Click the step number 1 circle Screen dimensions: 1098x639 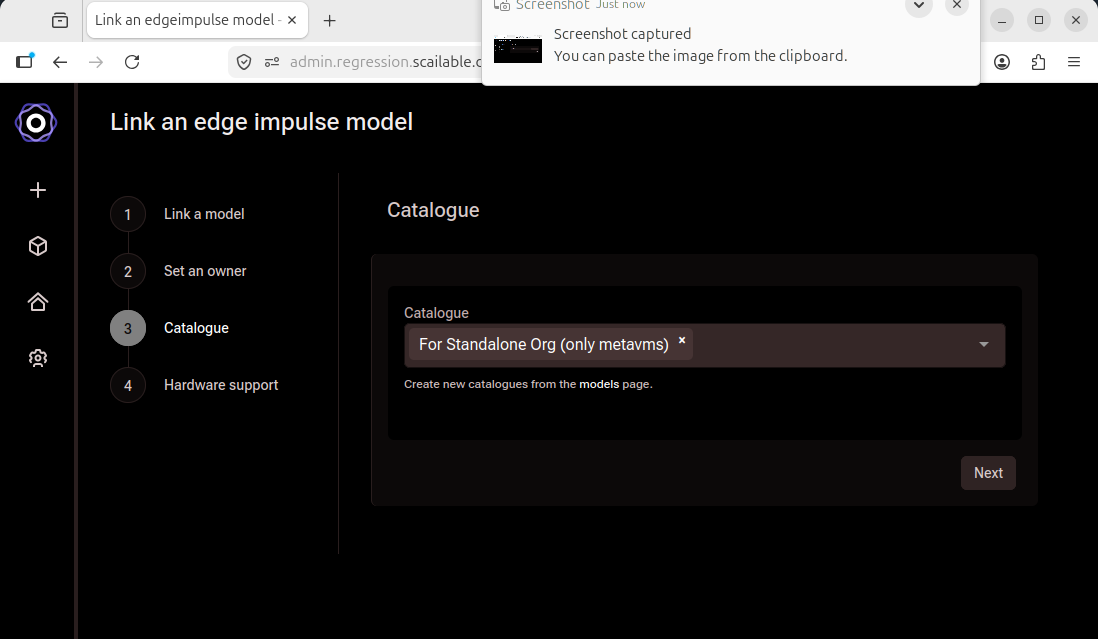coord(127,214)
